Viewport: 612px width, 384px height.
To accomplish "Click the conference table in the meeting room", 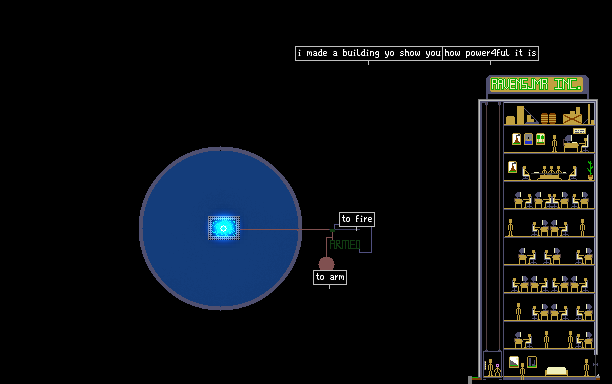I will click(x=550, y=176).
